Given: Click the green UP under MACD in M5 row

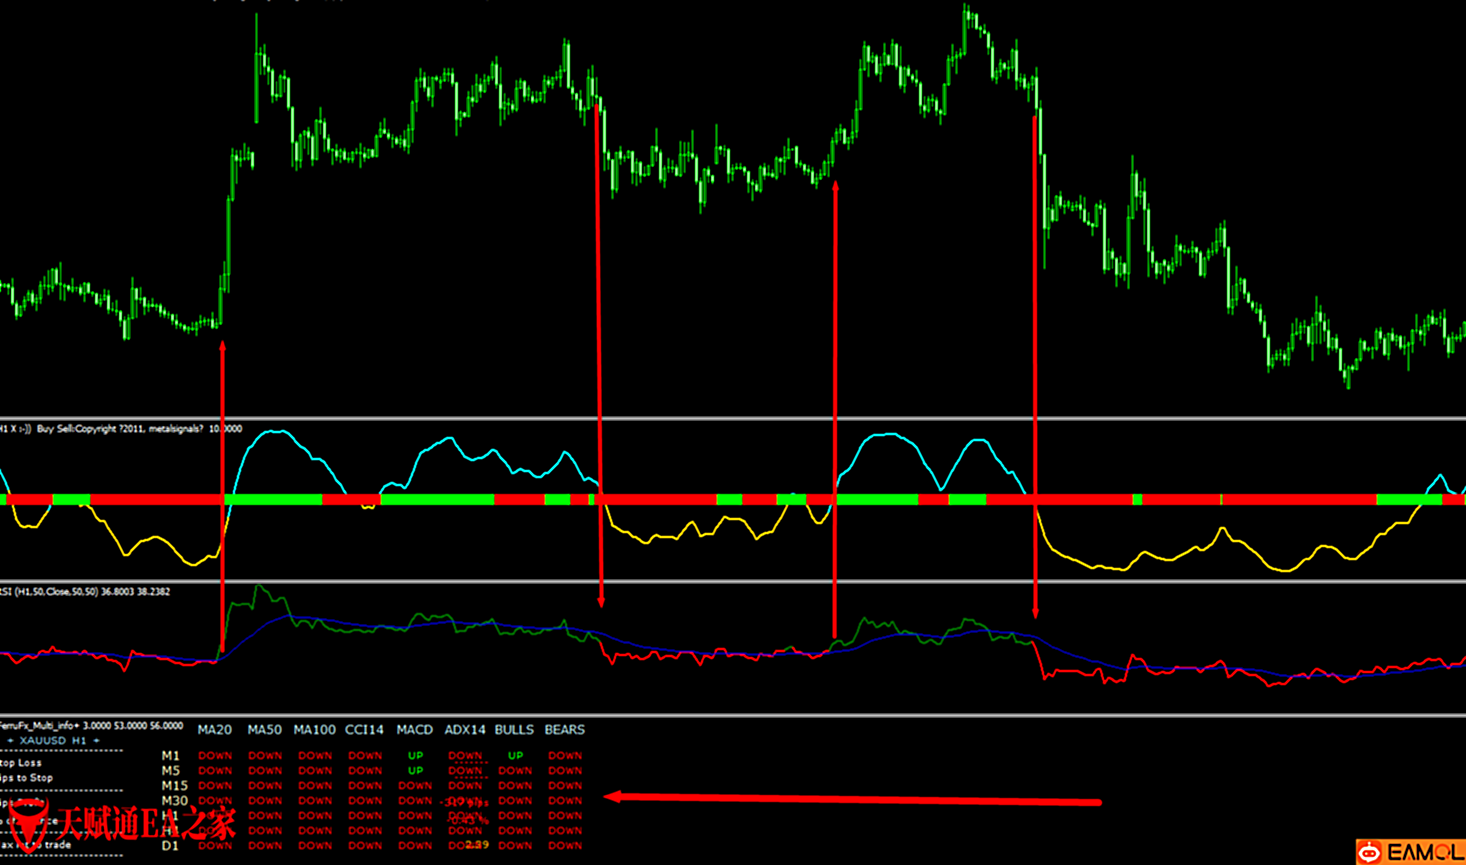Looking at the screenshot, I should coord(415,771).
